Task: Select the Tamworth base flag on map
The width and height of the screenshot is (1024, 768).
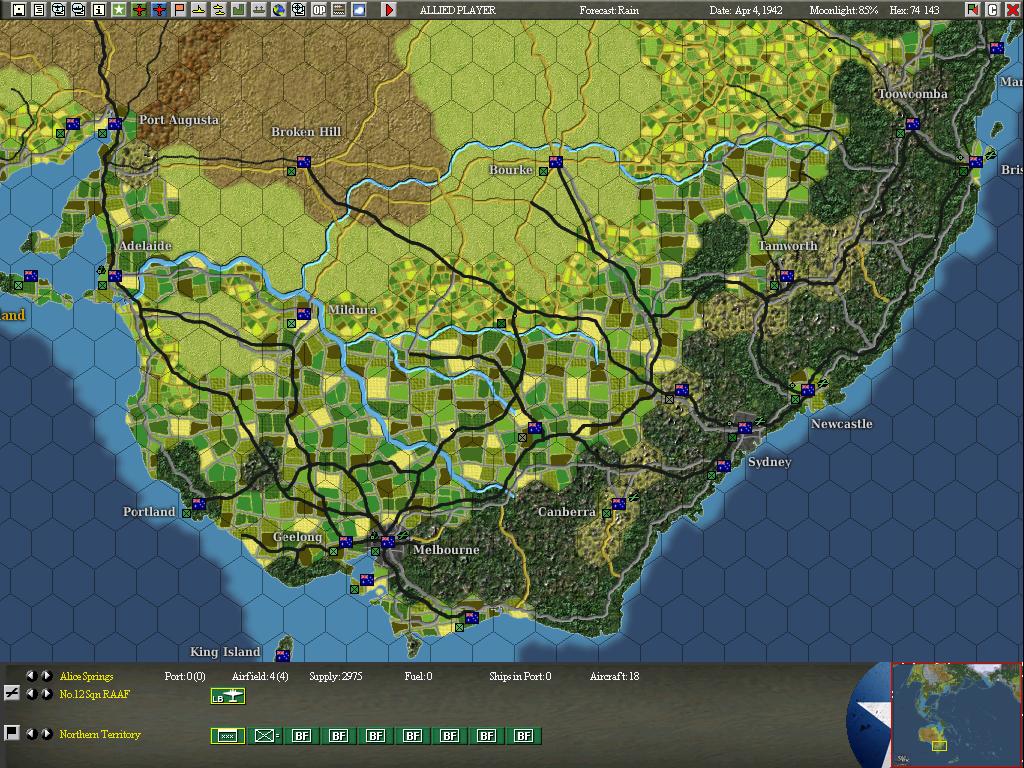Action: (x=787, y=276)
